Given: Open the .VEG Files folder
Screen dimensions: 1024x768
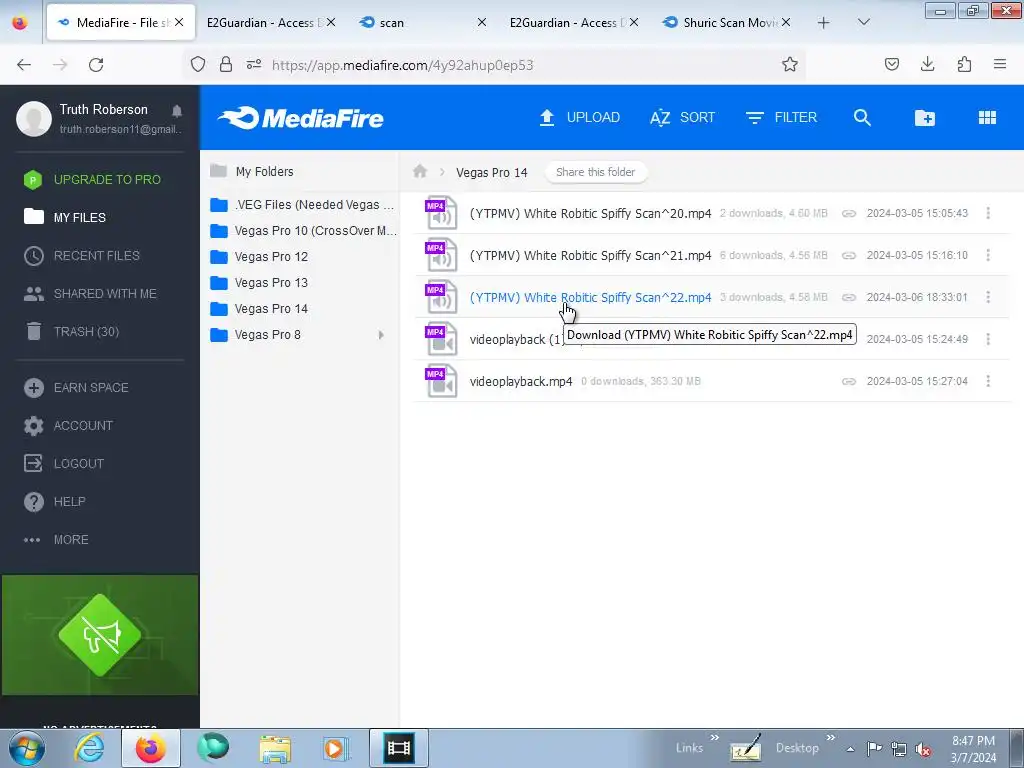Looking at the screenshot, I should [x=302, y=205].
